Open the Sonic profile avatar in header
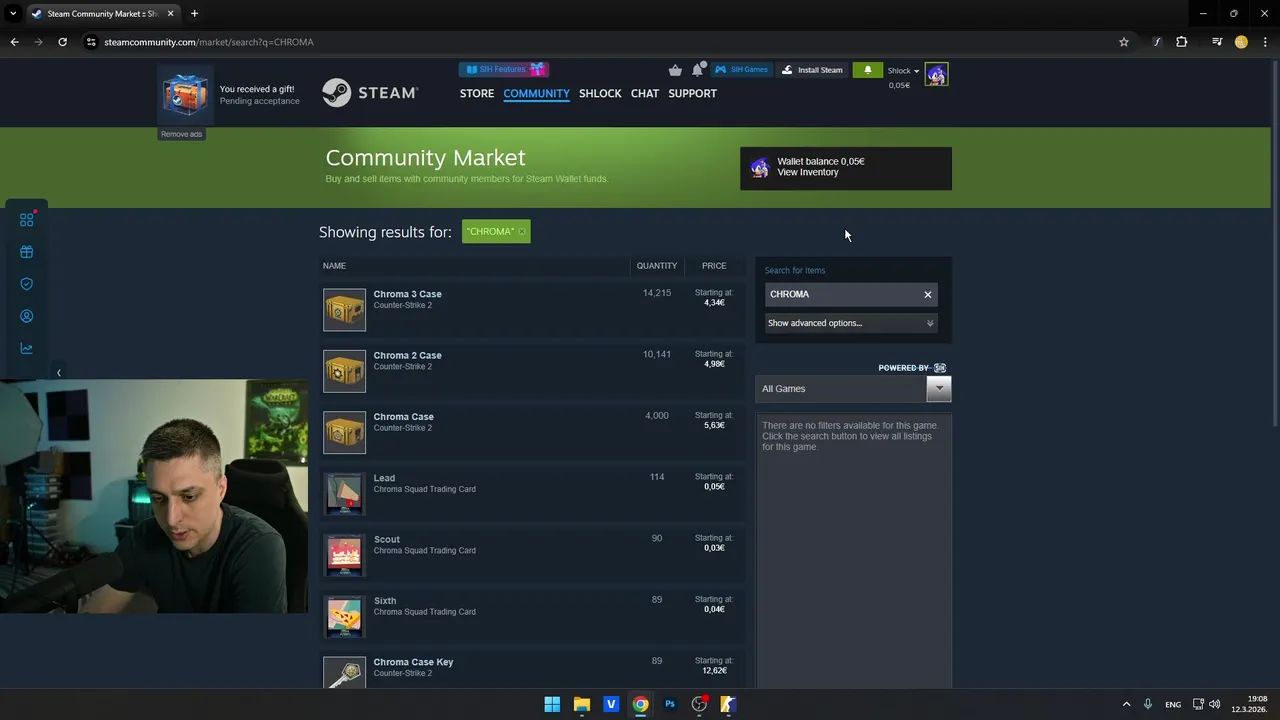This screenshot has height=720, width=1280. pos(936,74)
